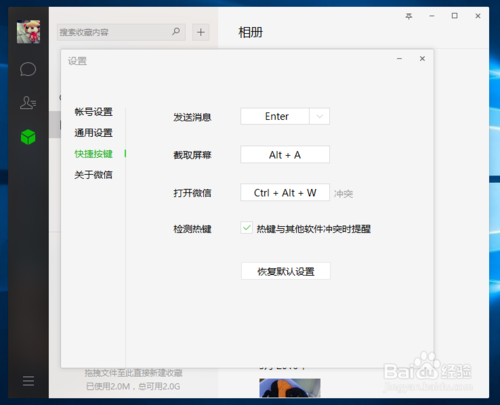
Task: Click the profile avatar picture
Action: click(28, 32)
